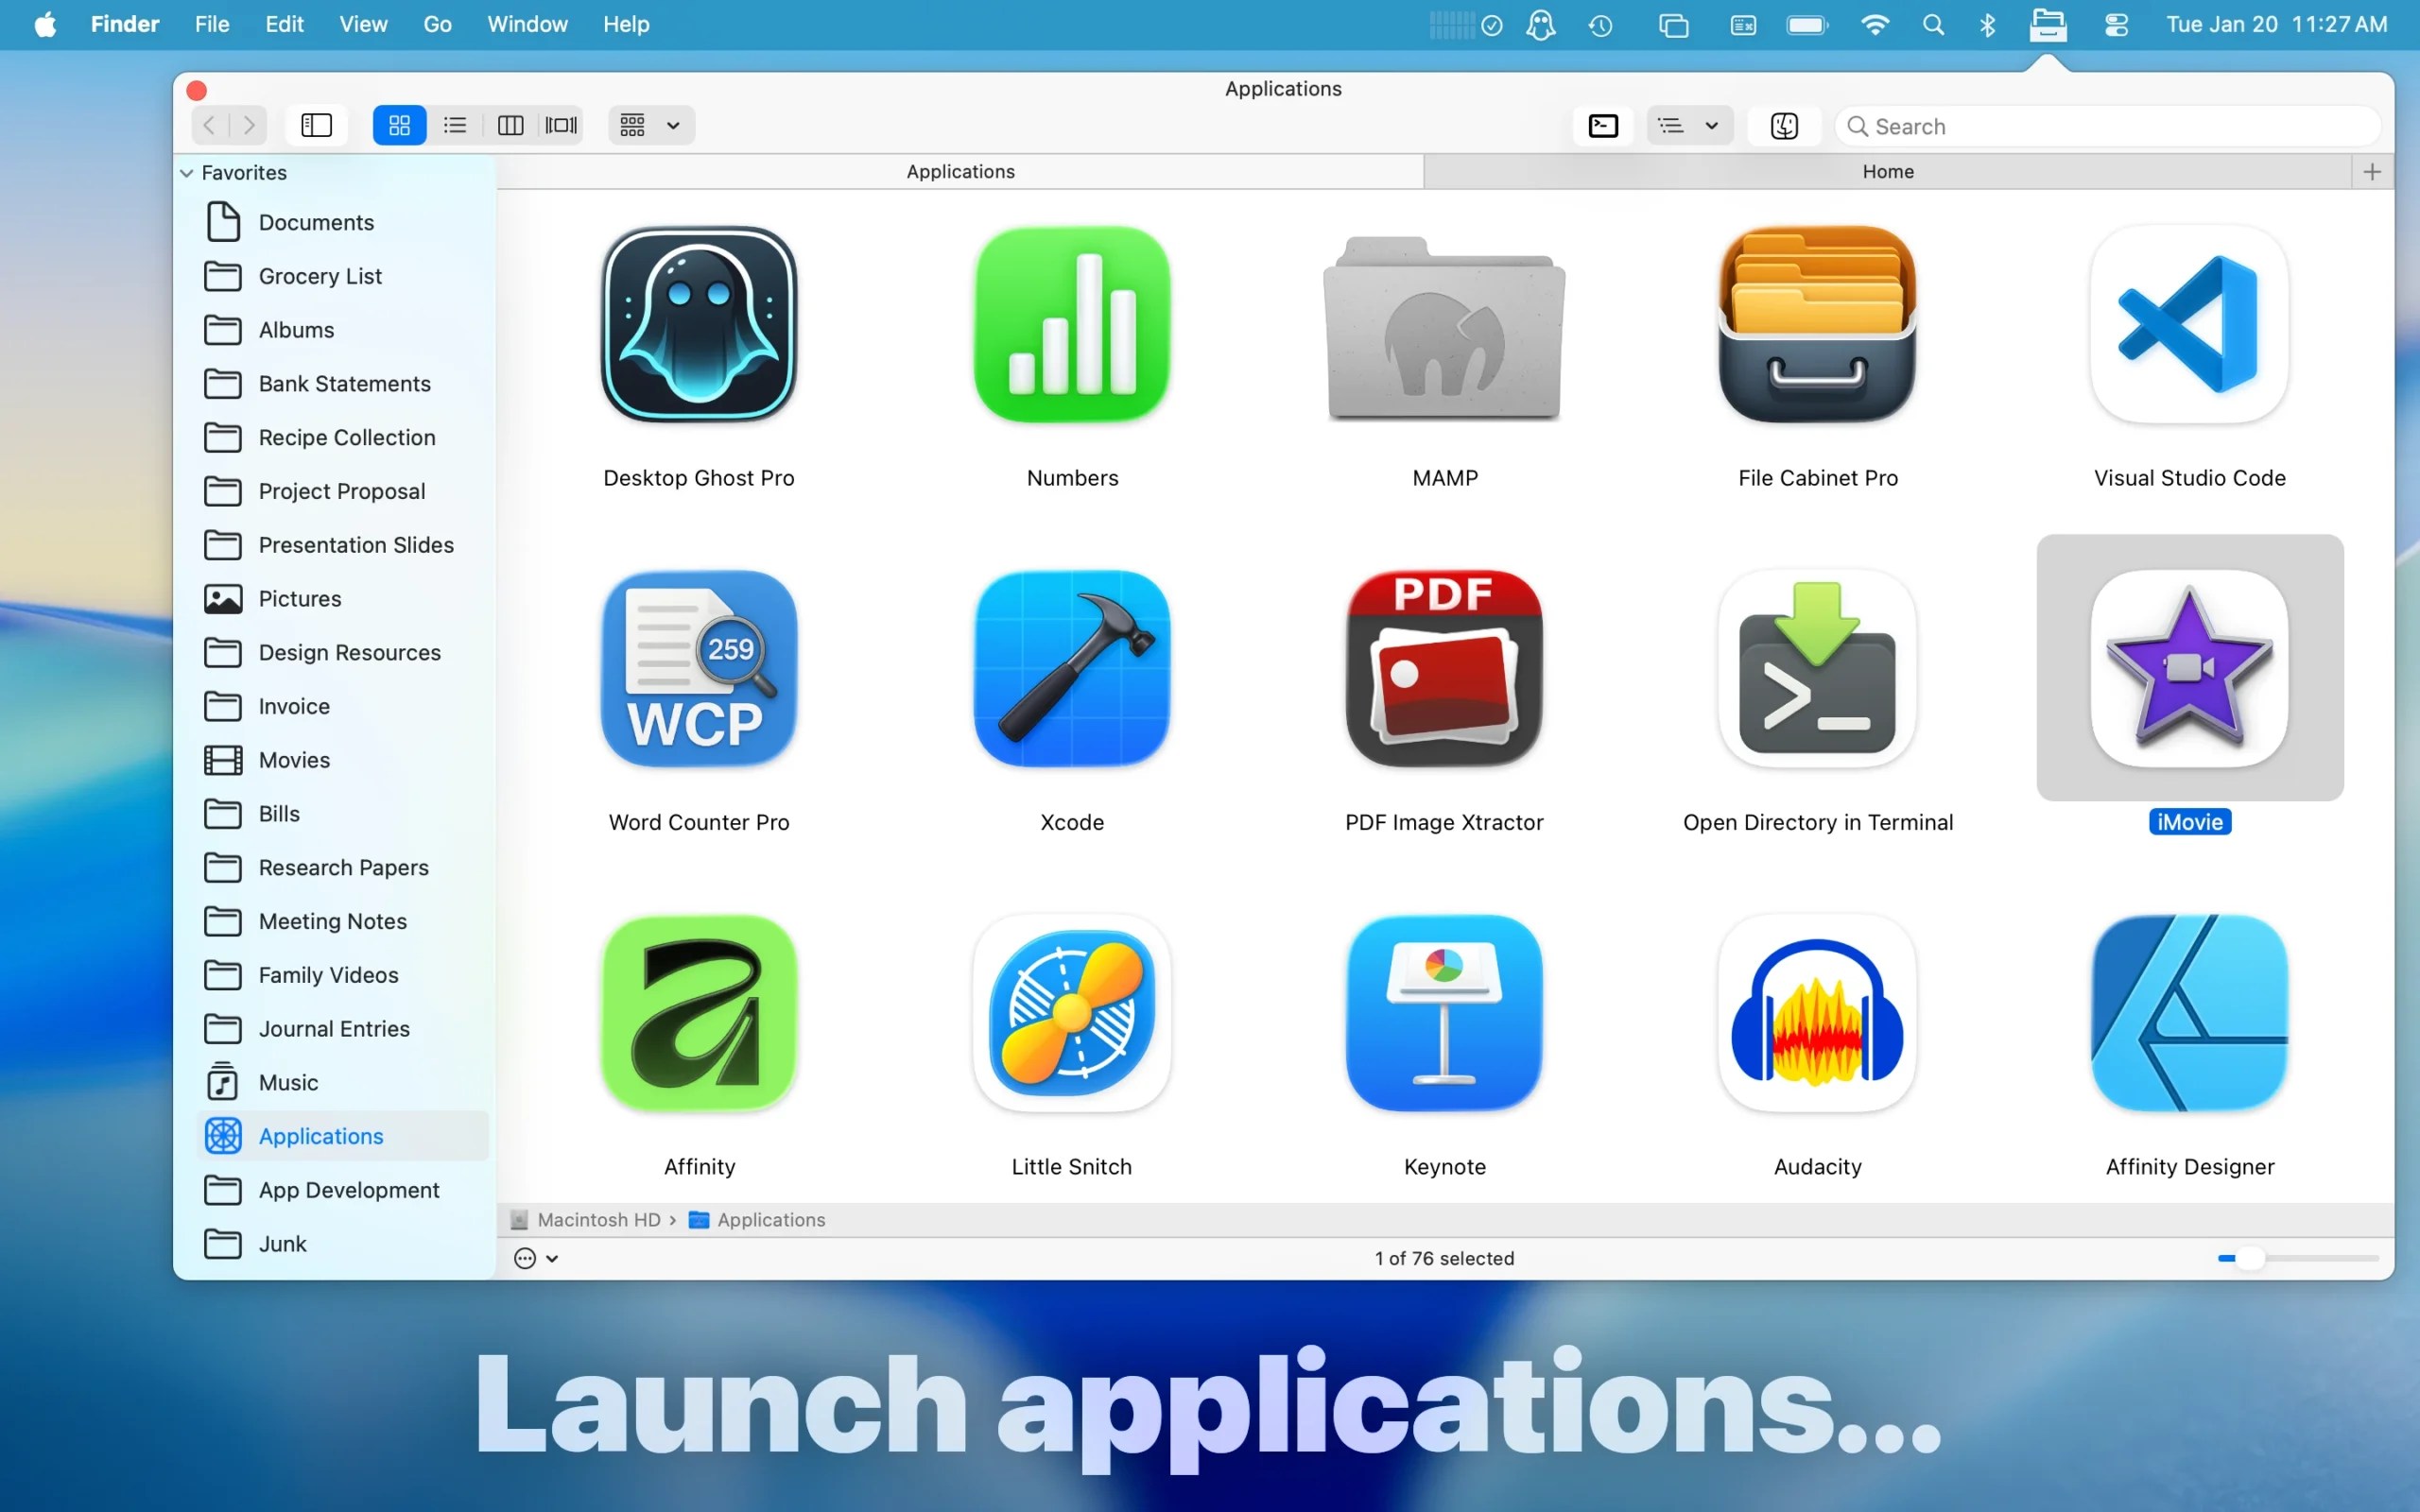Image resolution: width=2420 pixels, height=1512 pixels.
Task: Click the Finder face toolbar icon
Action: [1784, 125]
